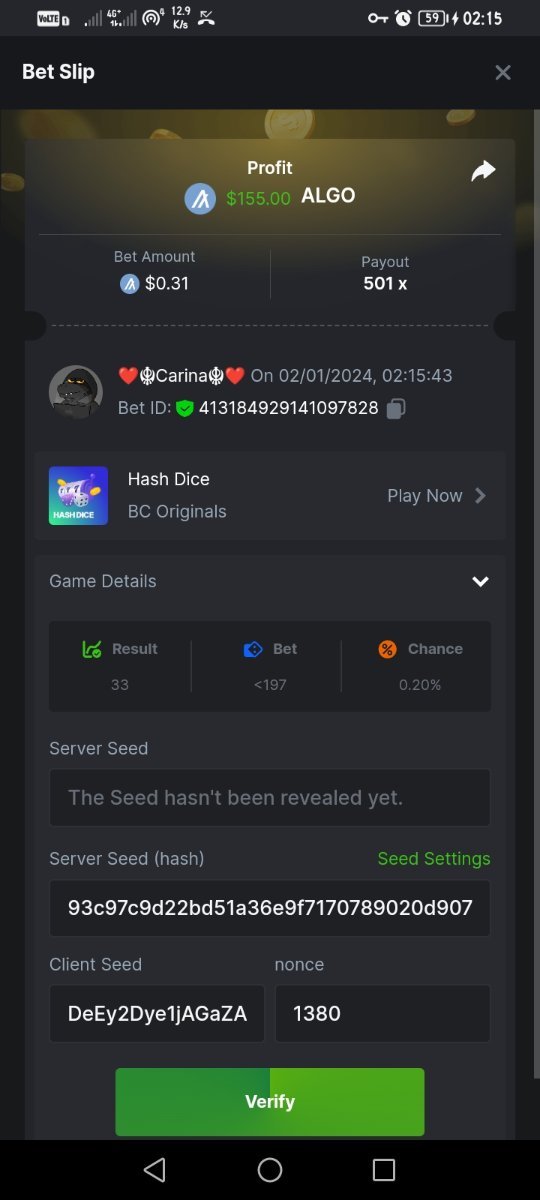Close the Bet Slip panel
The height and width of the screenshot is (1200, 540).
pyautogui.click(x=503, y=72)
